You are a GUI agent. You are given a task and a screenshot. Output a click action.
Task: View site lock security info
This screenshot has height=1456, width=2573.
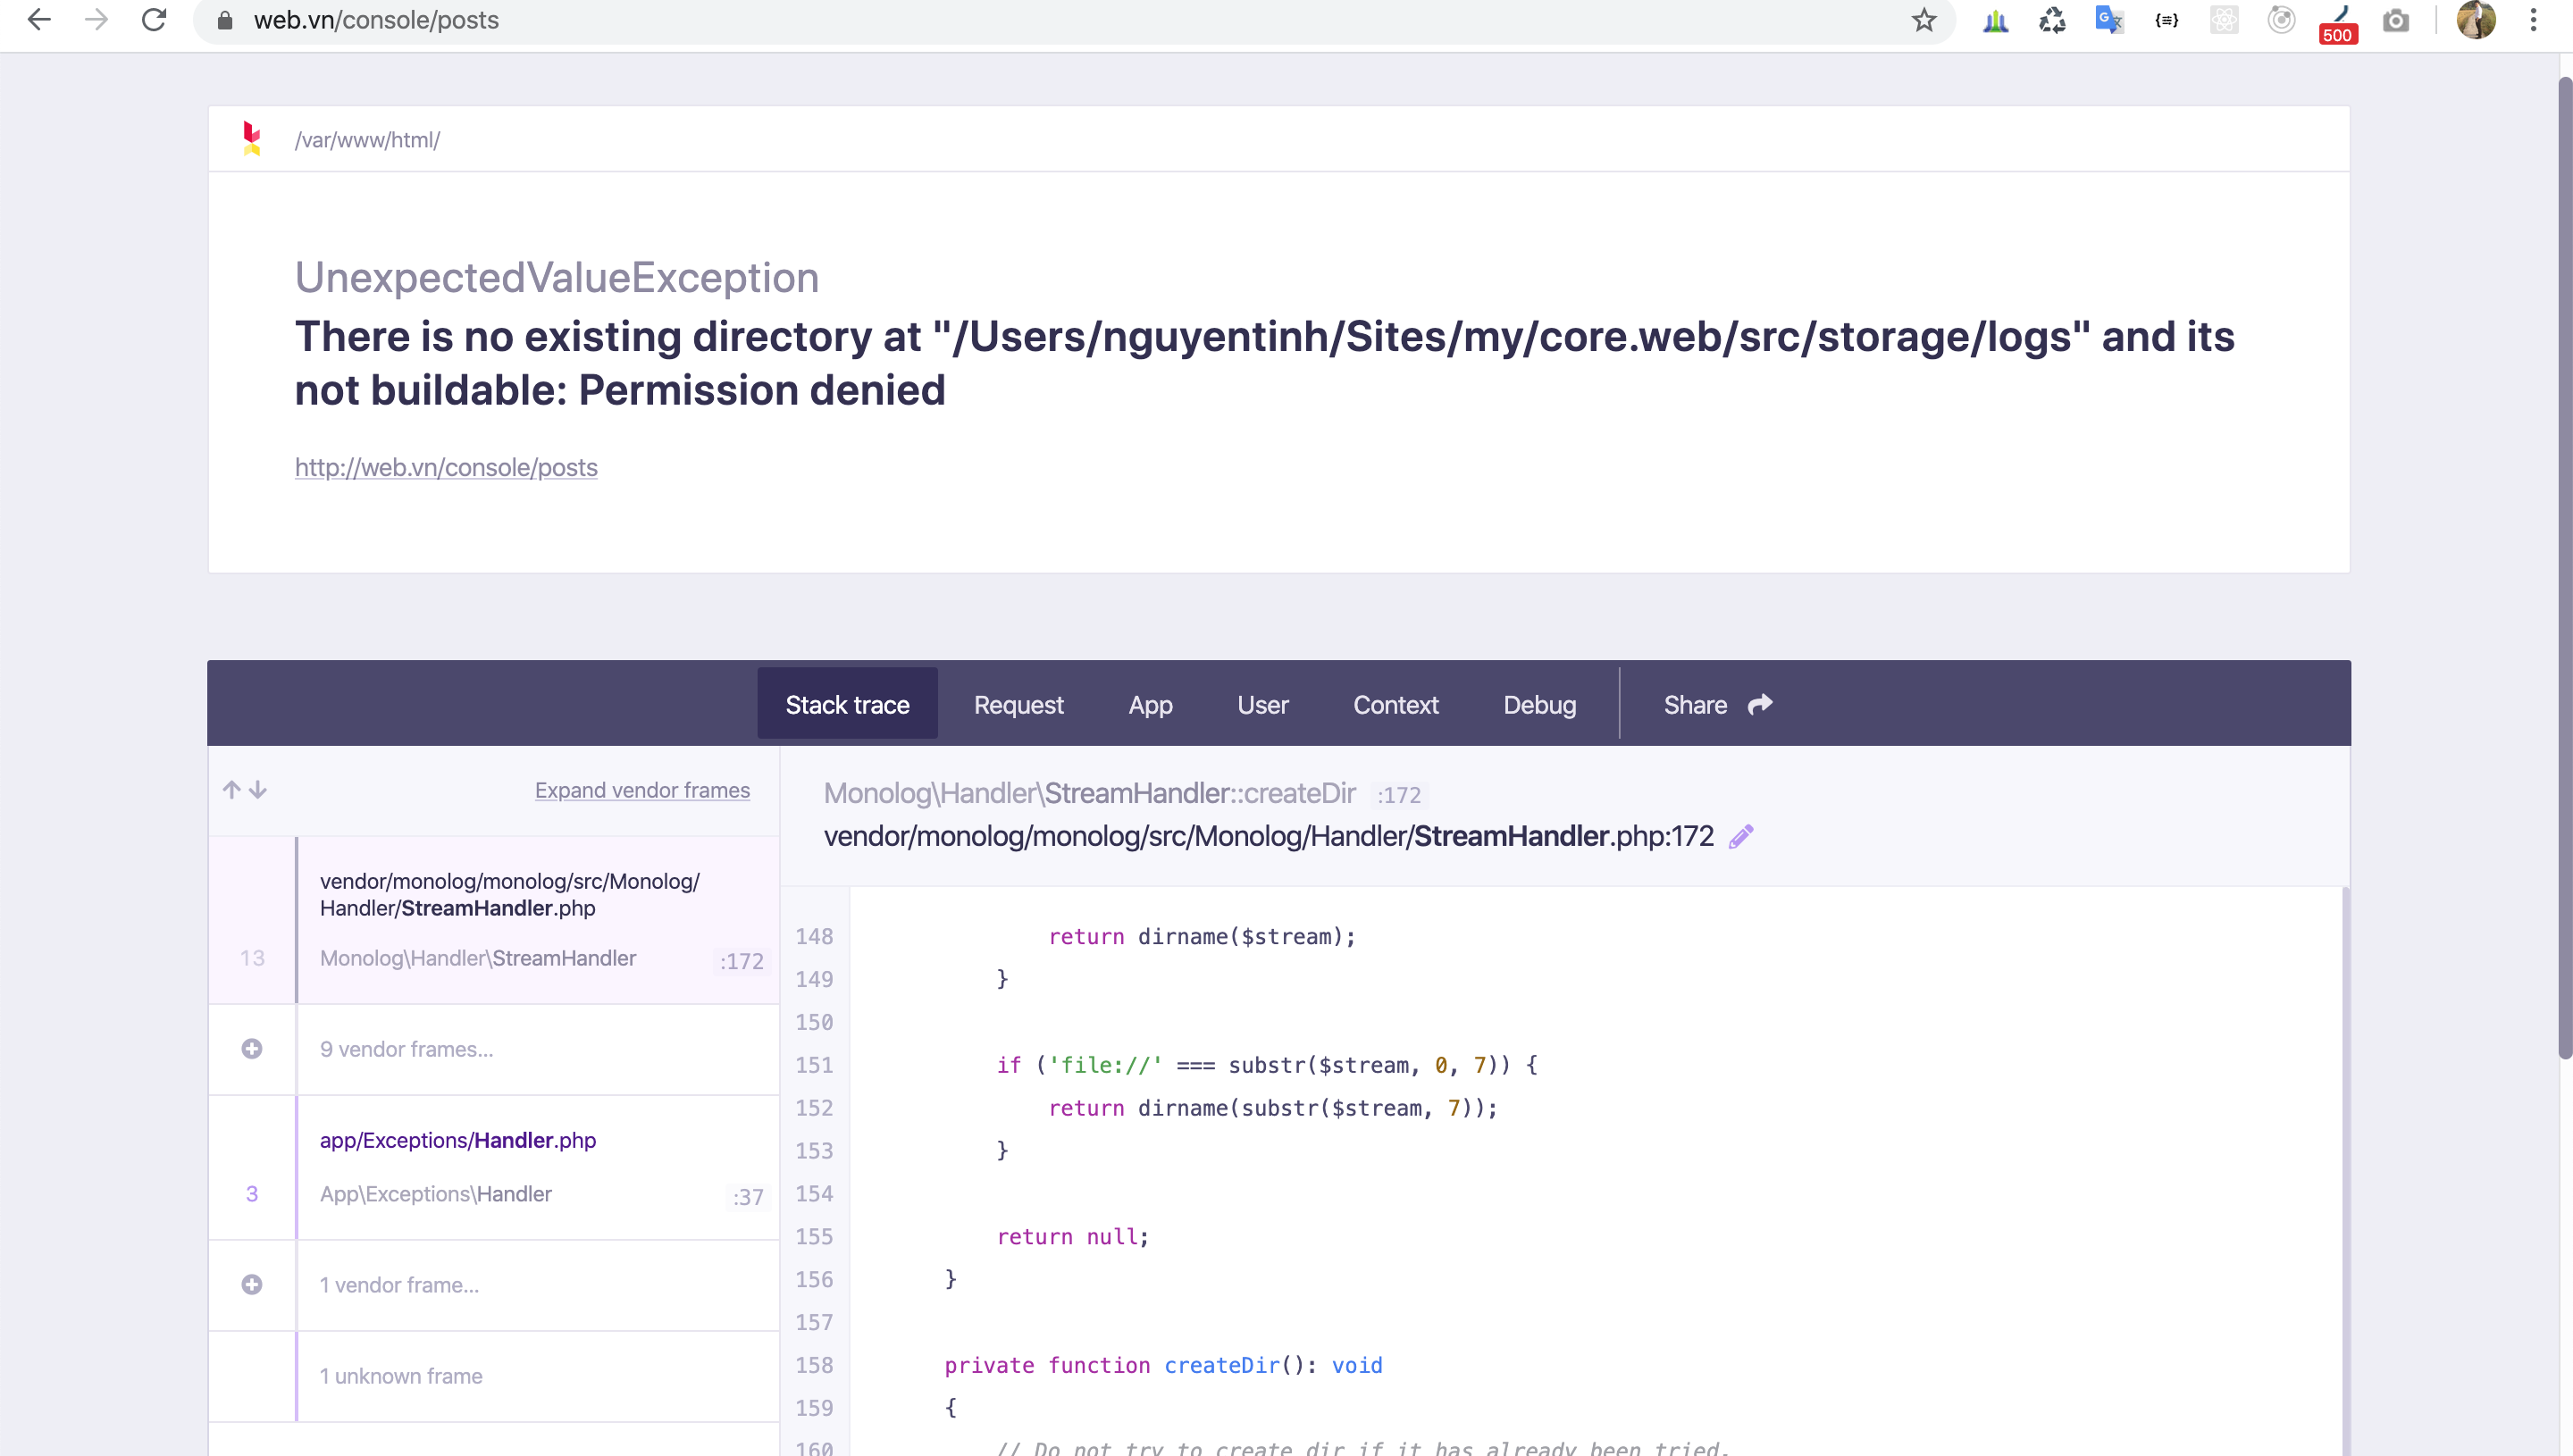pos(225,20)
